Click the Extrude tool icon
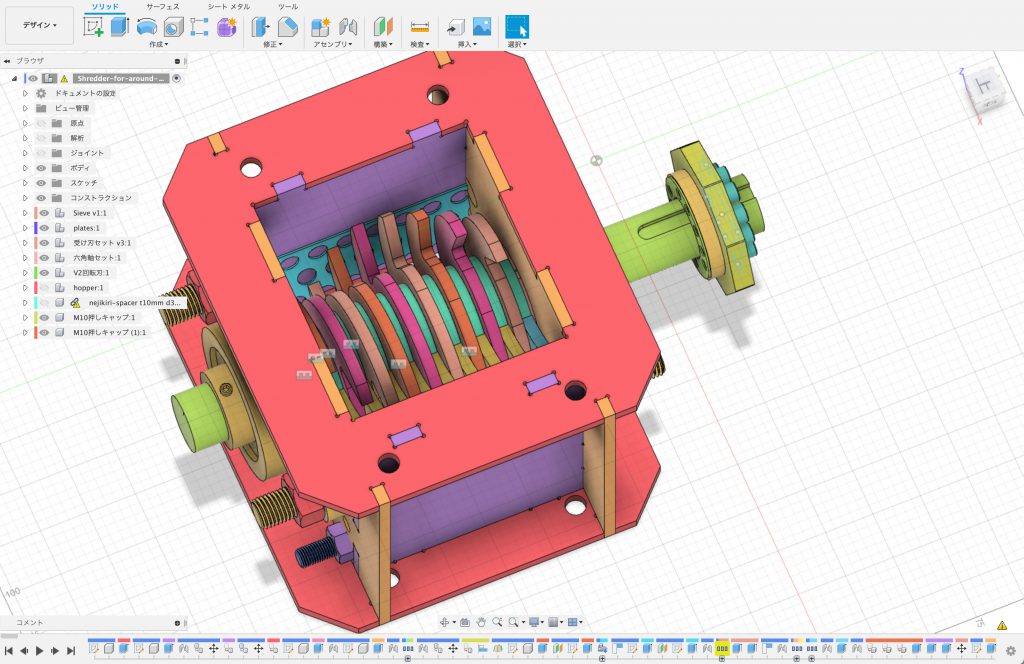This screenshot has height=664, width=1024. (x=120, y=27)
